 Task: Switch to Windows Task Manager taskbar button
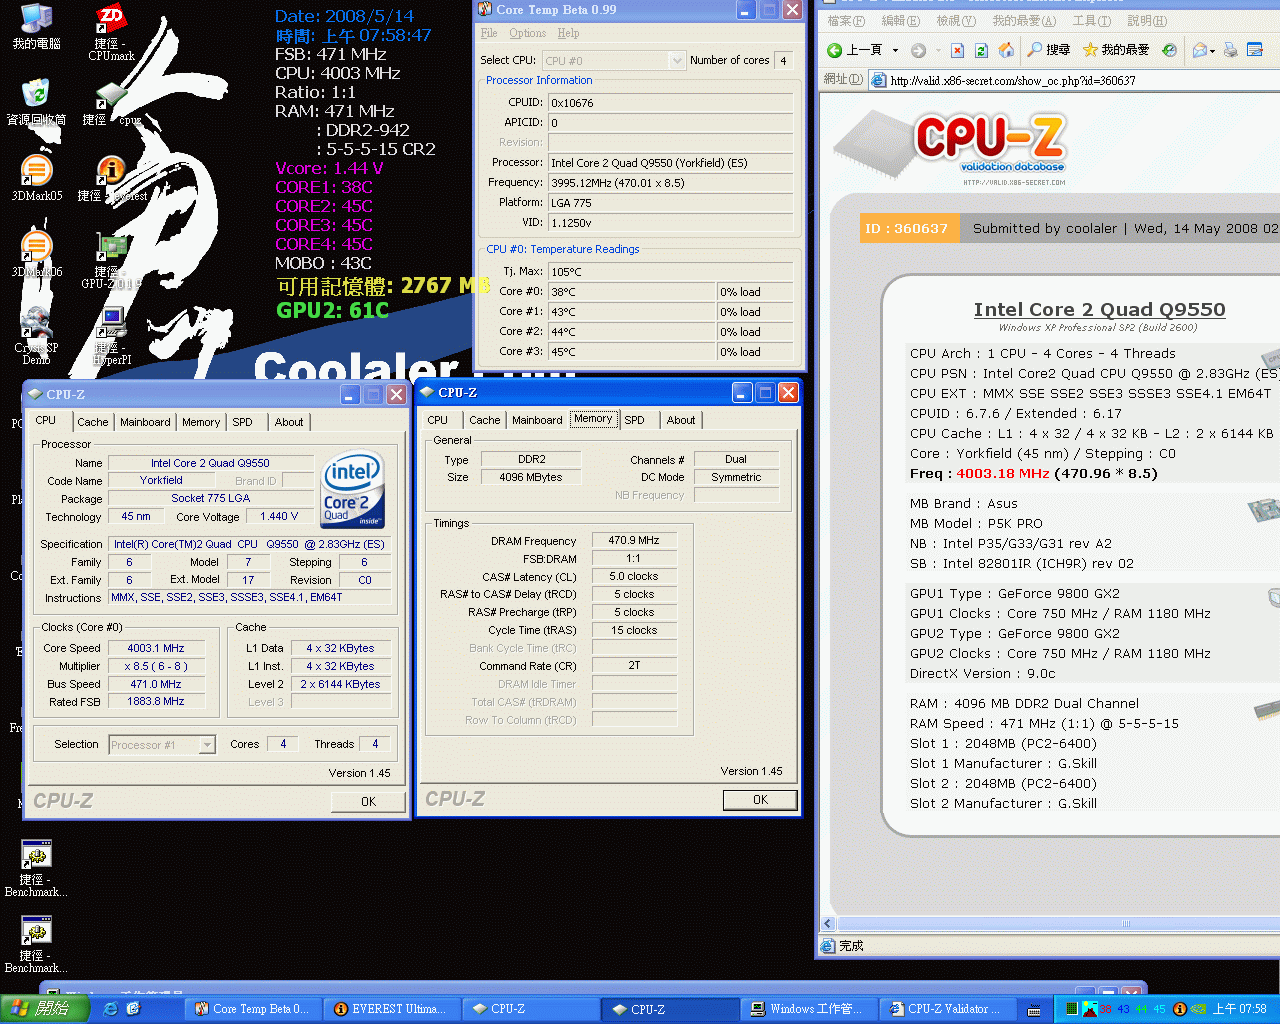(808, 1009)
